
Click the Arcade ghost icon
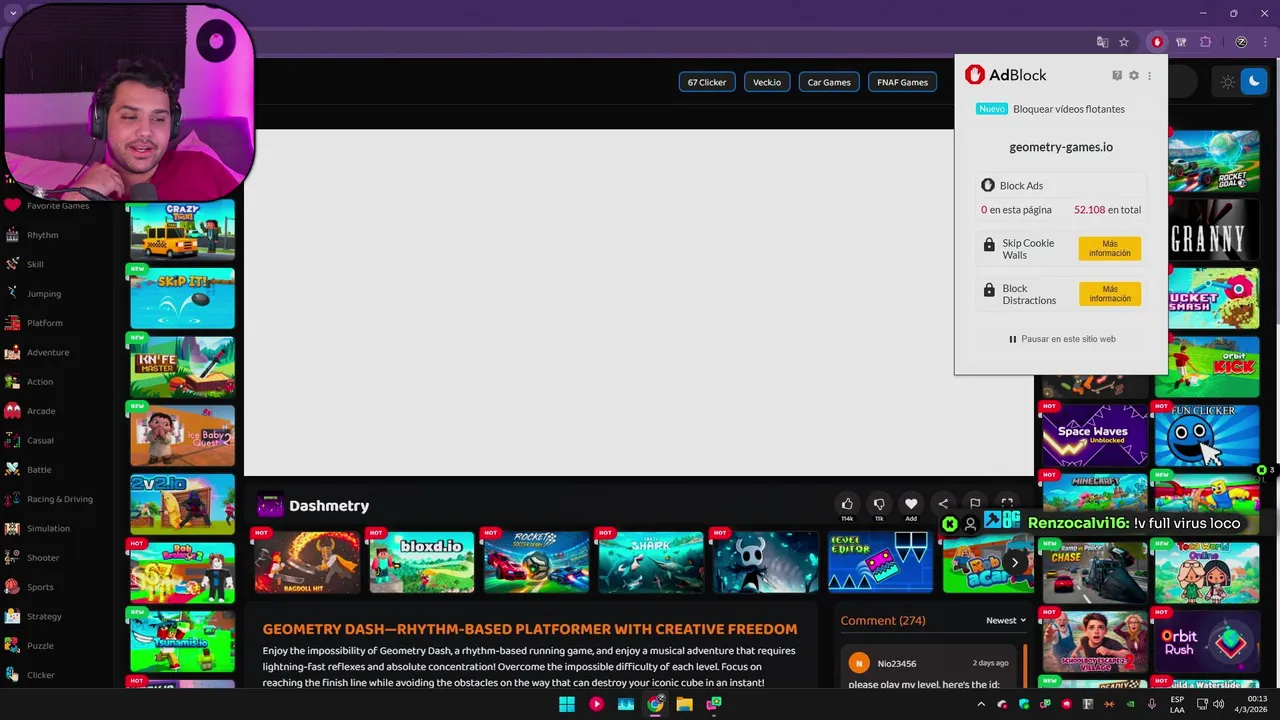(x=12, y=411)
